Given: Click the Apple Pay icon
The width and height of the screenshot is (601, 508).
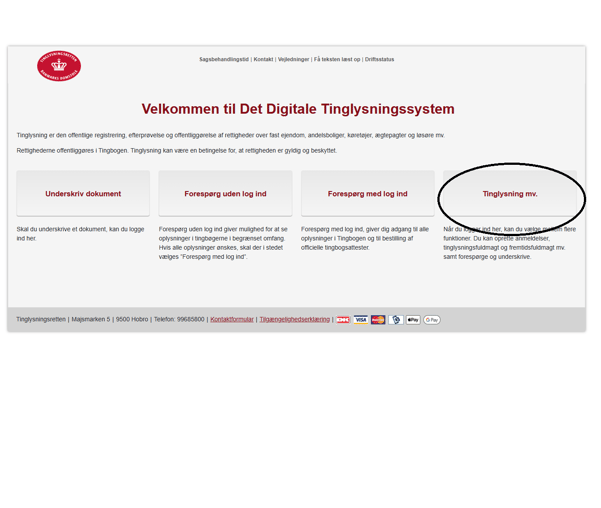Looking at the screenshot, I should tap(413, 320).
